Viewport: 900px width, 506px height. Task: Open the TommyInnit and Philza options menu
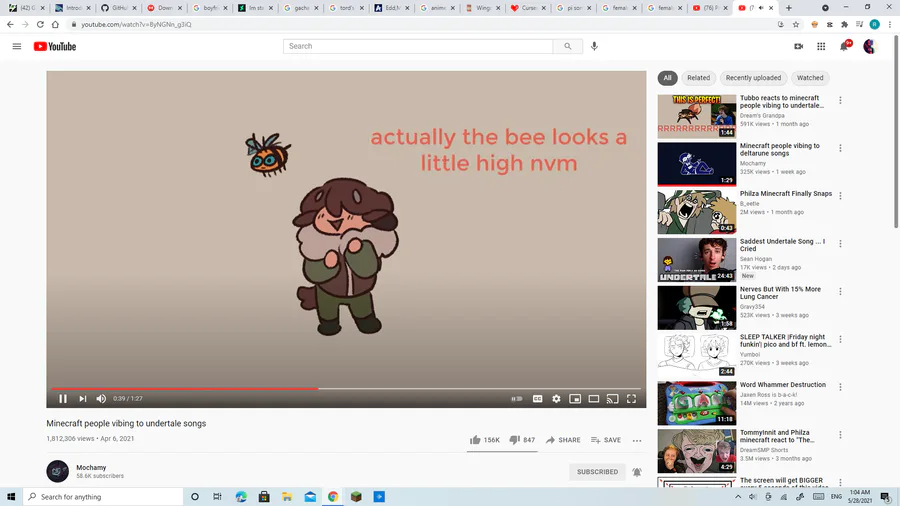[840, 435]
